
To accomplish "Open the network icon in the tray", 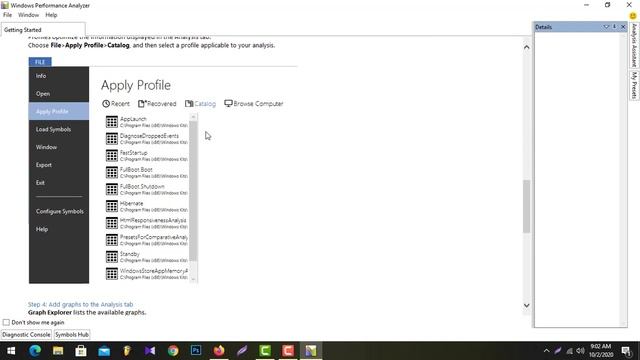I will coord(569,351).
